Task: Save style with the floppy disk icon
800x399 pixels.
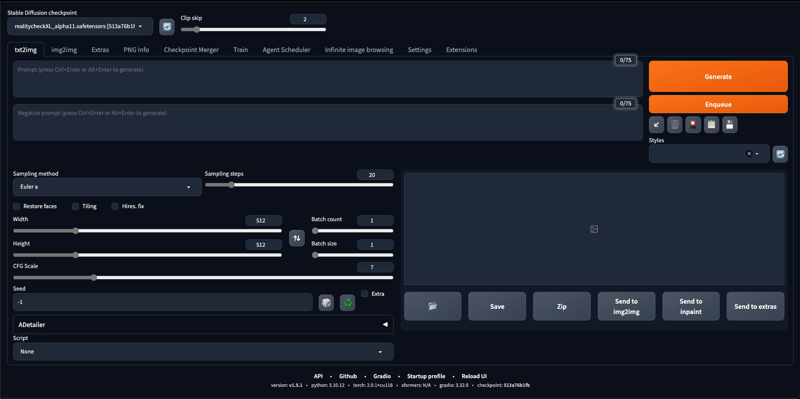Action: [x=730, y=124]
